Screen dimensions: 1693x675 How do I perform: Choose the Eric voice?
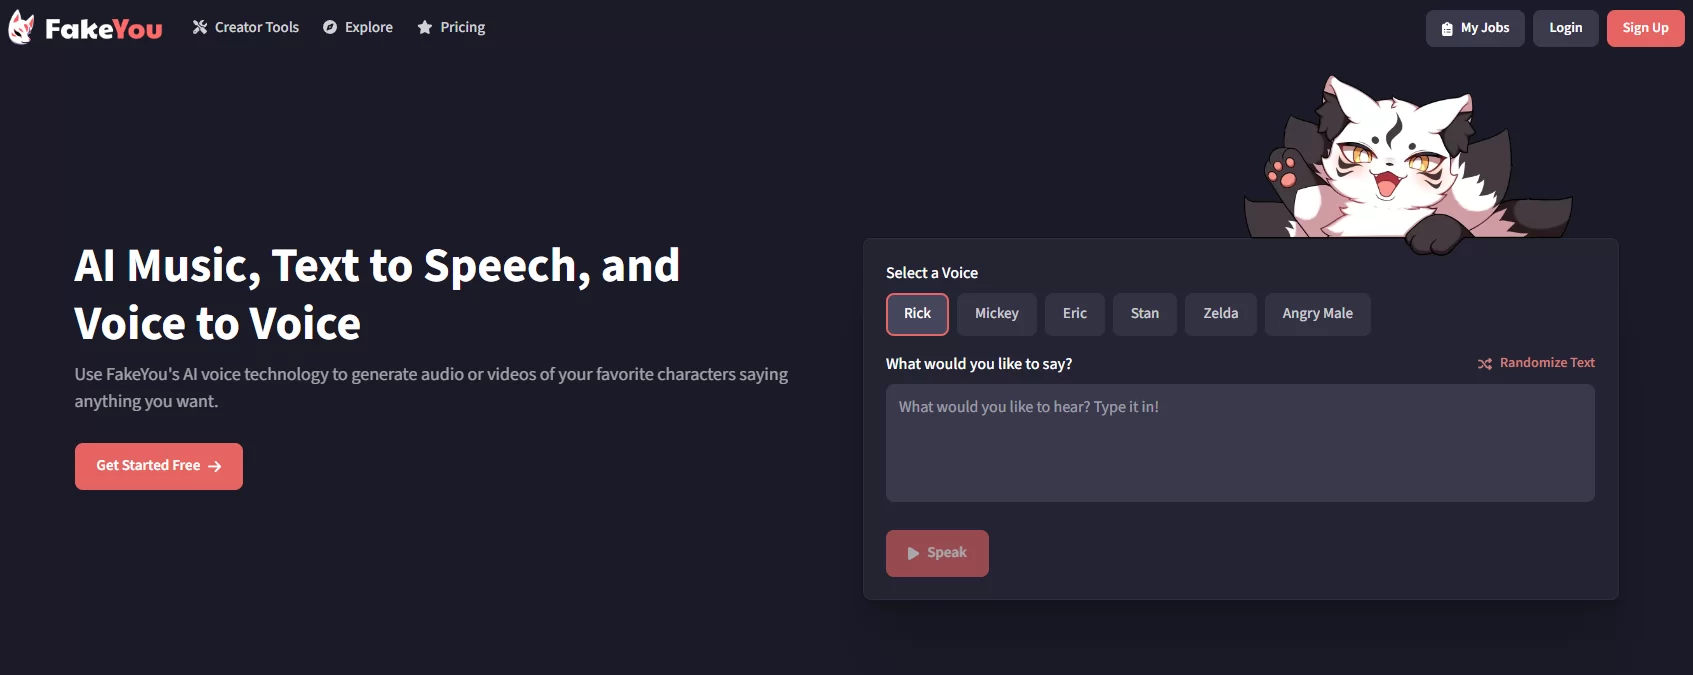pos(1074,314)
